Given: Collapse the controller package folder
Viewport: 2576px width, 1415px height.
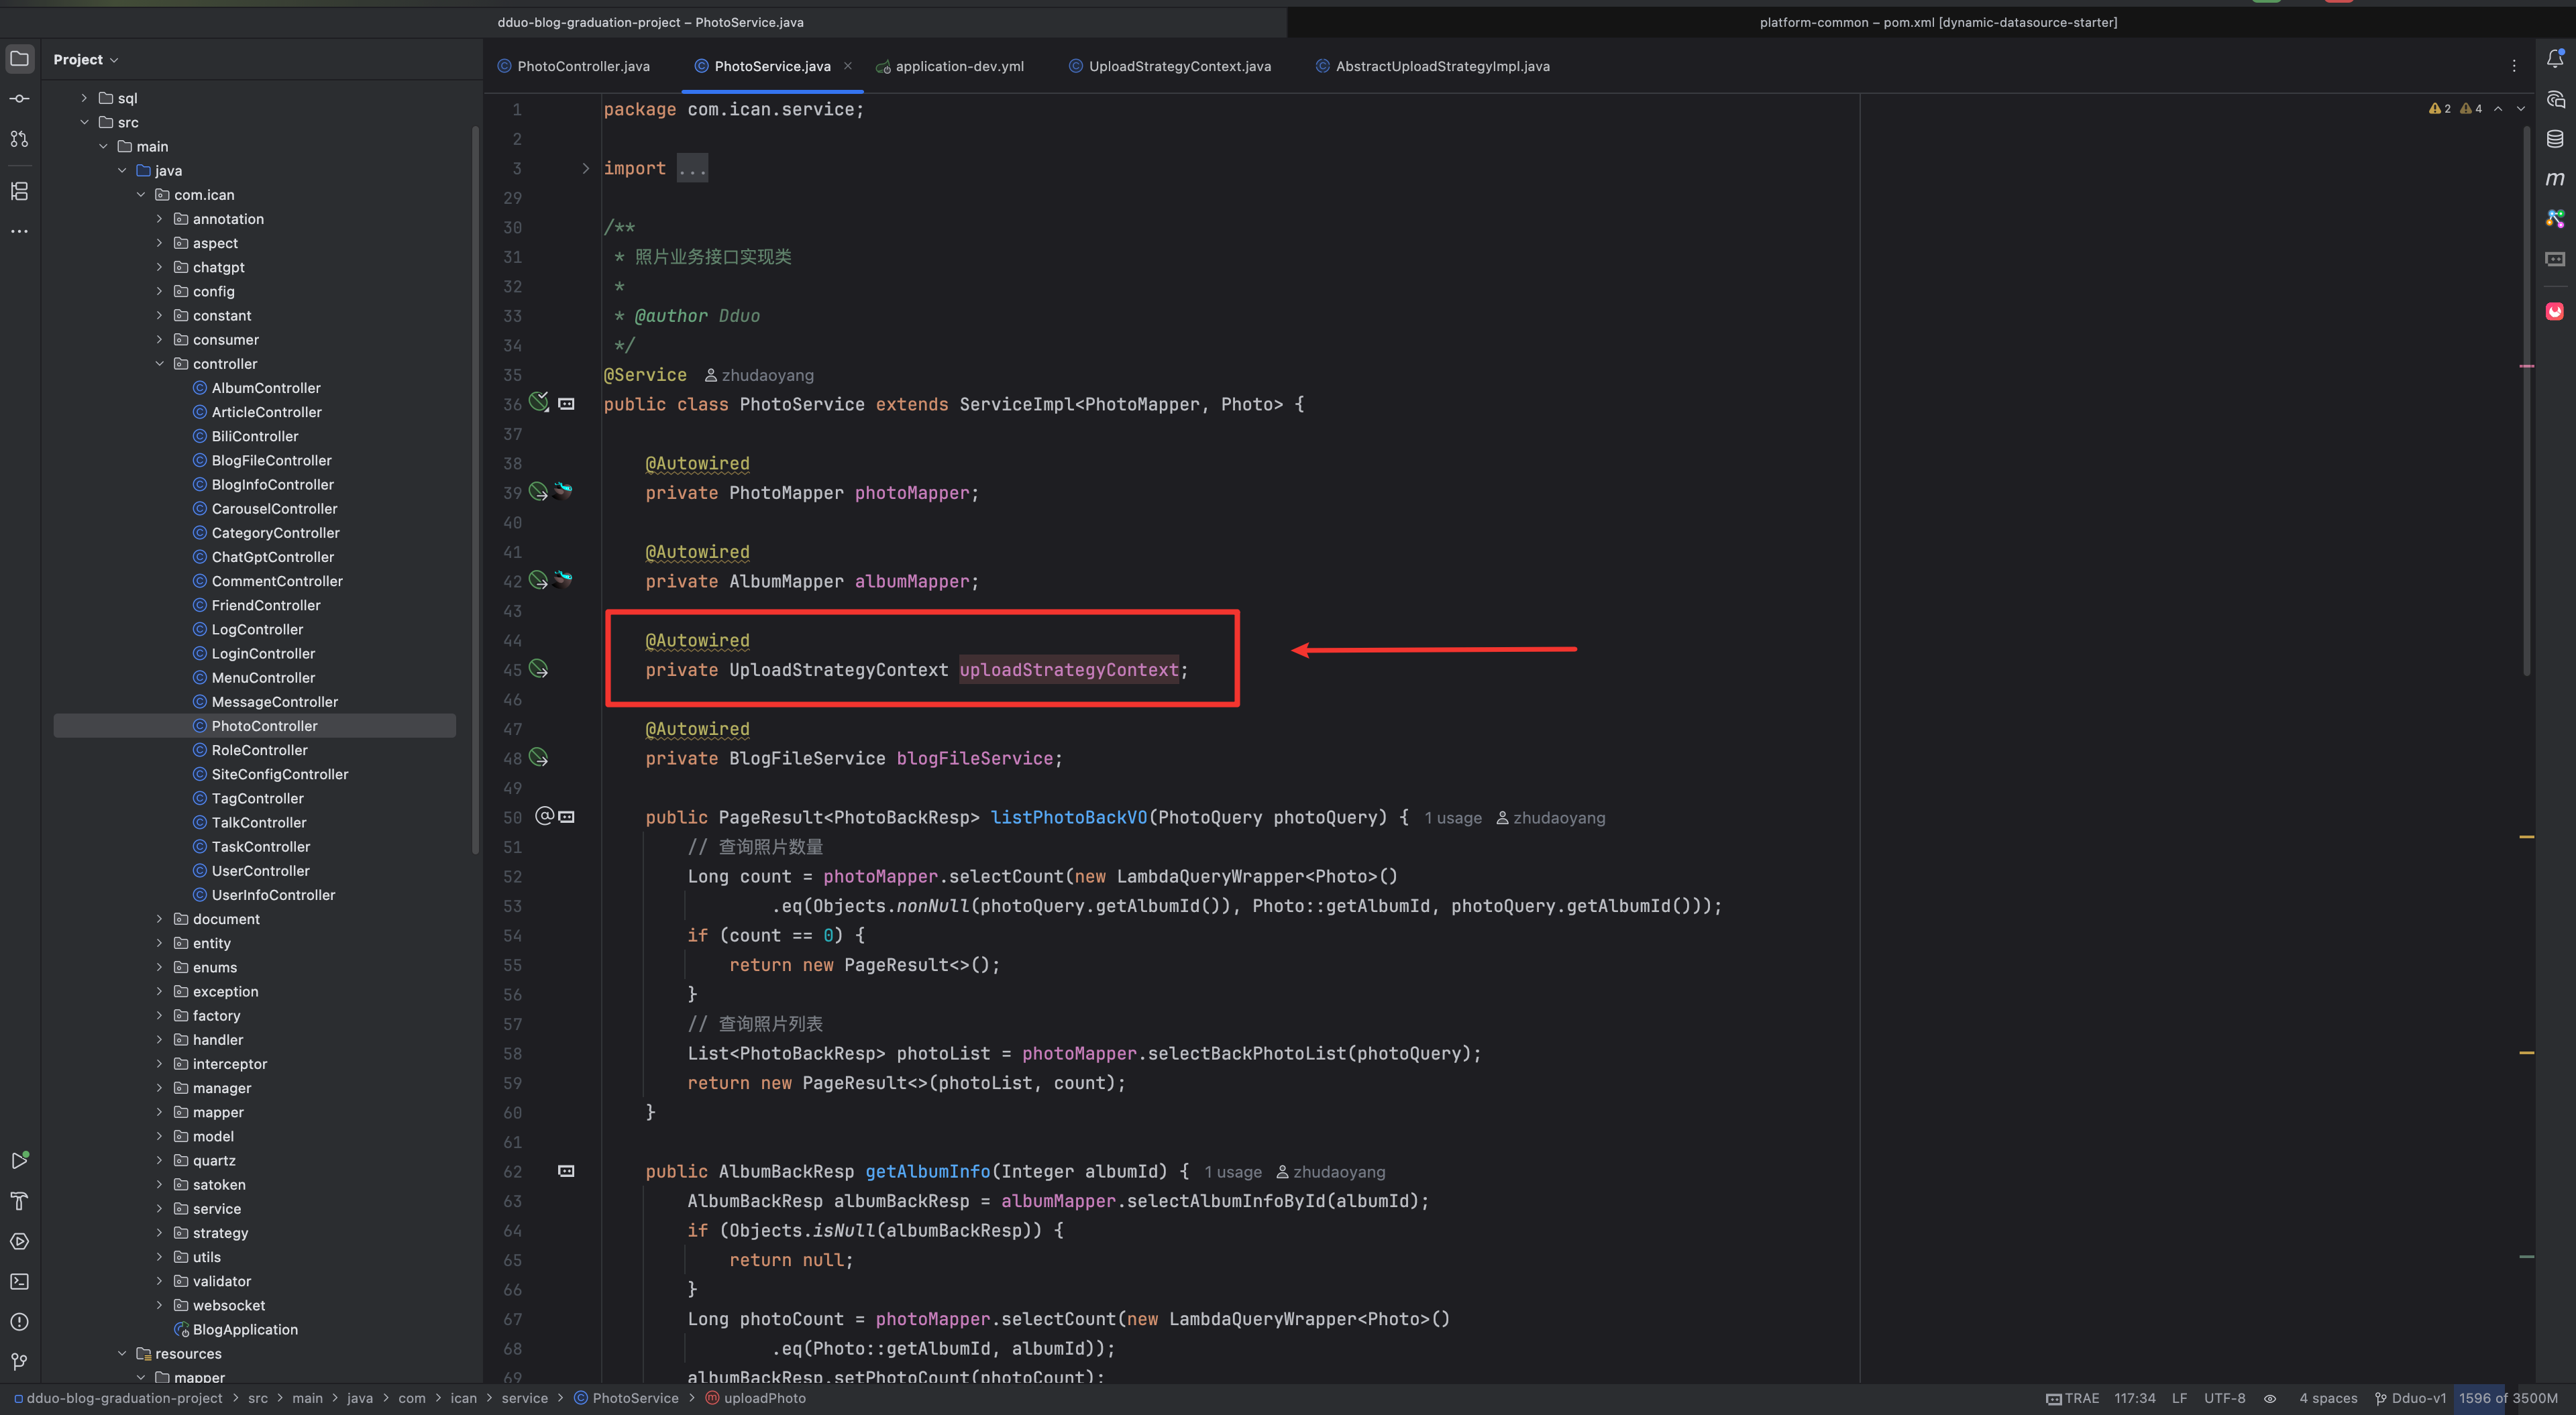Looking at the screenshot, I should click(x=159, y=364).
